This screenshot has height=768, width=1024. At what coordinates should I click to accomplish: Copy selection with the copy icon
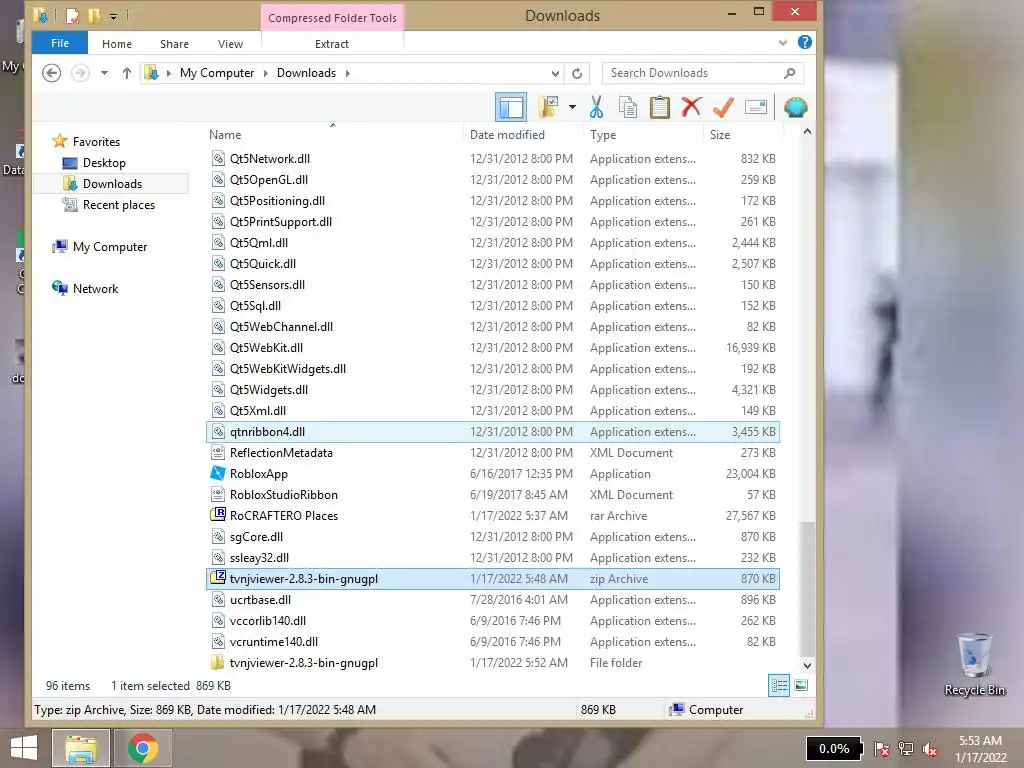click(x=628, y=107)
